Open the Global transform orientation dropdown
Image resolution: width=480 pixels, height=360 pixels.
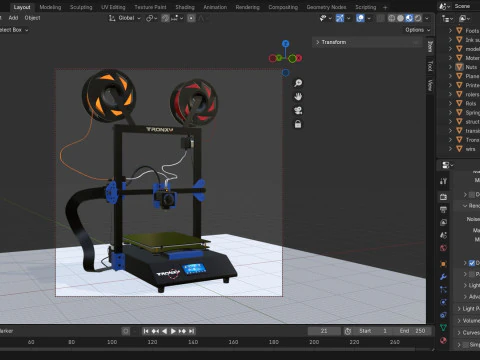tap(125, 18)
